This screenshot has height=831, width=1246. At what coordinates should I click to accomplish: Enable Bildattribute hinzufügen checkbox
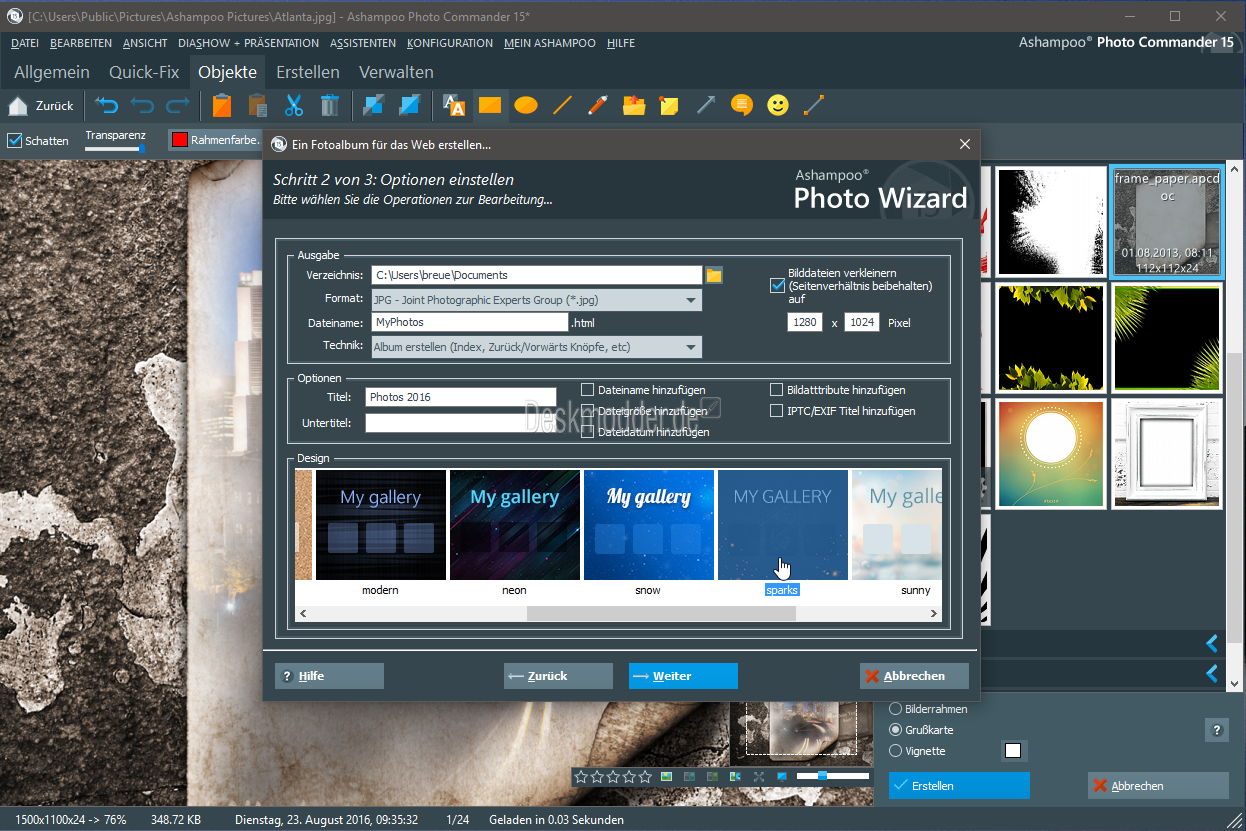(x=777, y=390)
